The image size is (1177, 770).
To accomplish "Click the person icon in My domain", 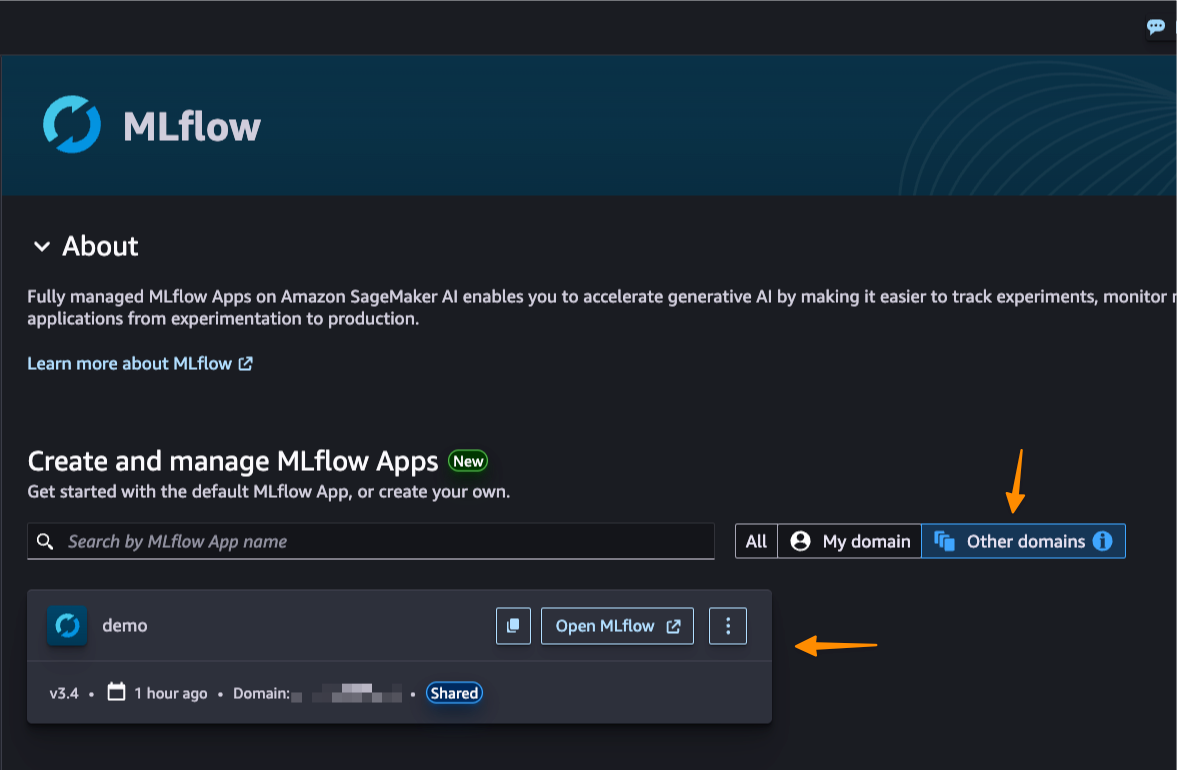I will 800,541.
